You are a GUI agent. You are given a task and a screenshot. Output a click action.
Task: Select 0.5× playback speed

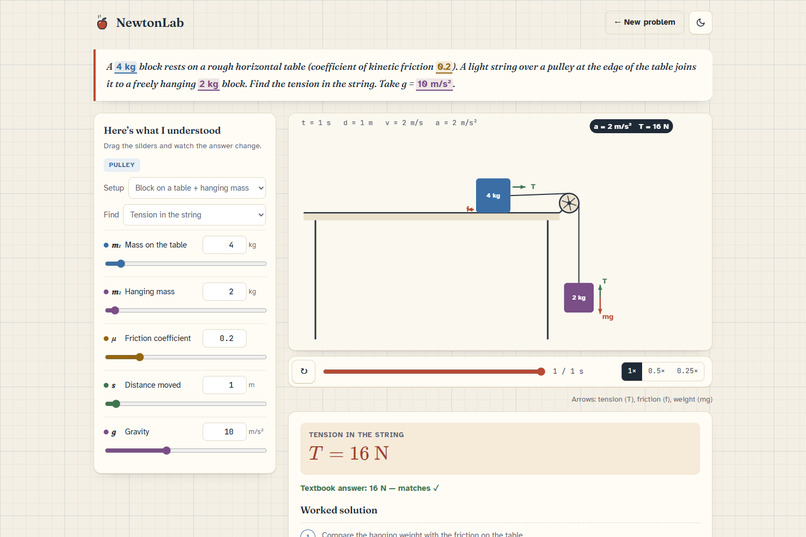point(656,371)
